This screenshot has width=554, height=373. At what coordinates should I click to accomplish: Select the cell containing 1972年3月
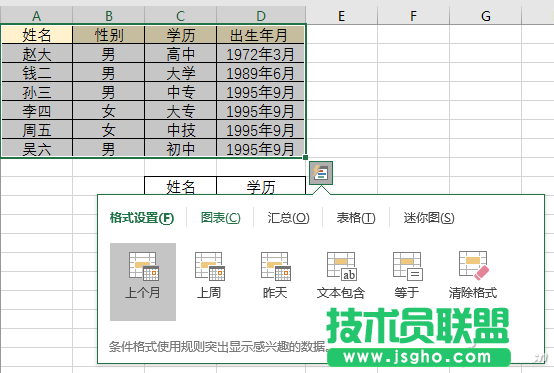261,54
